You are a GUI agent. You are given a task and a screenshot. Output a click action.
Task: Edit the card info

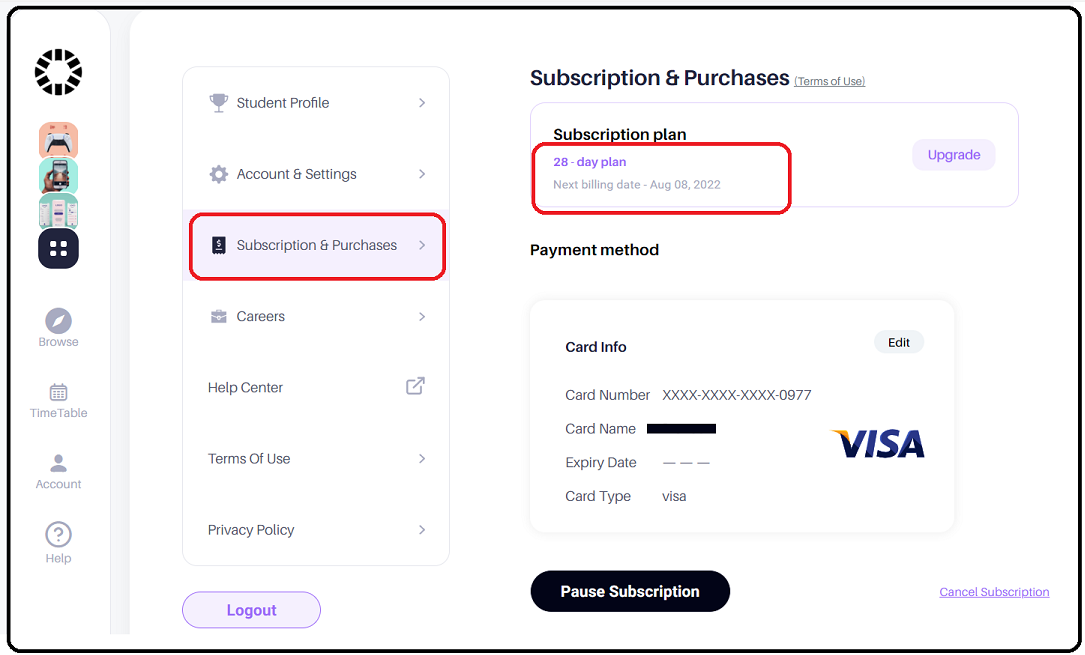point(899,342)
